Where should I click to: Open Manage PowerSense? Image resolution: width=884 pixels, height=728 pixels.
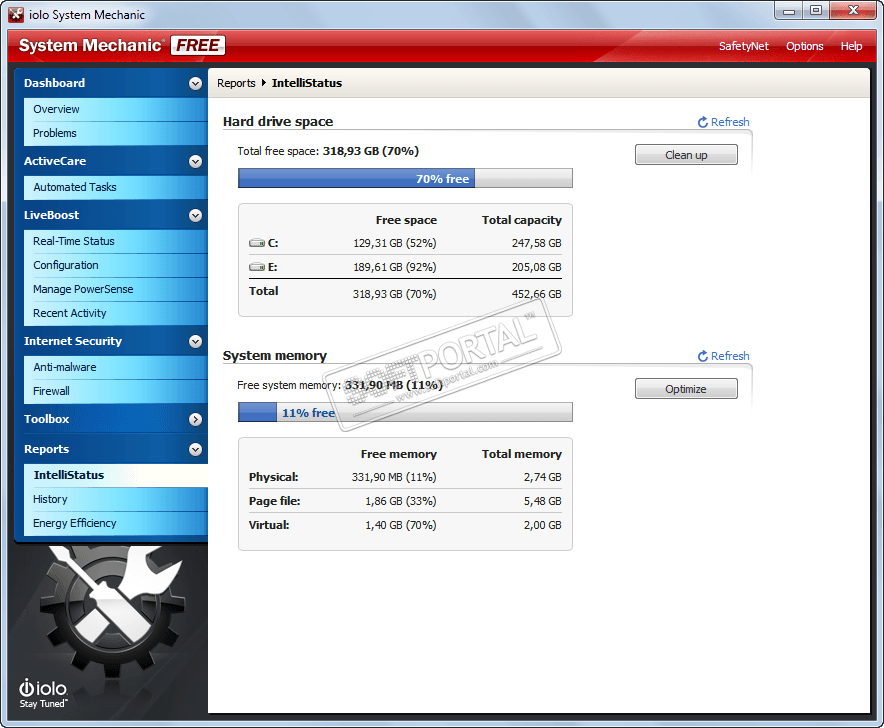(x=116, y=289)
